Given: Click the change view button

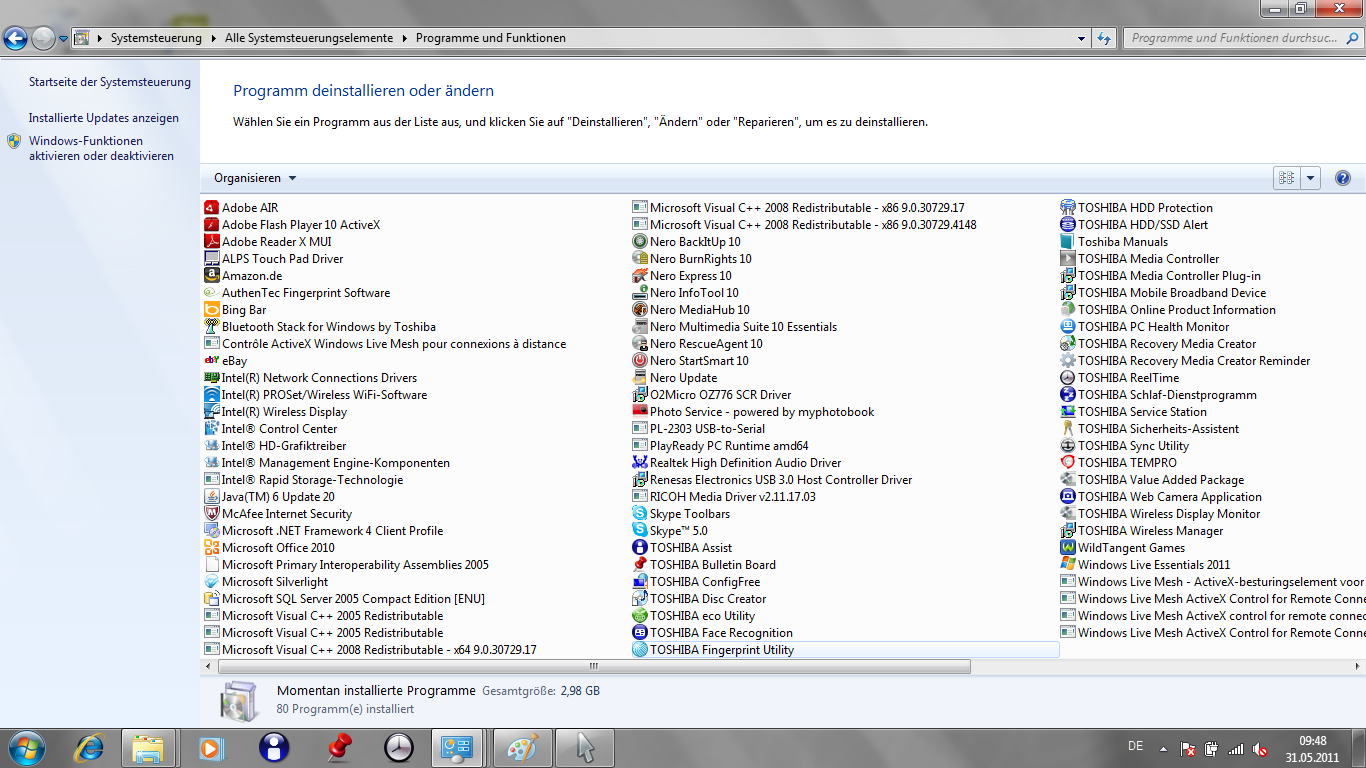Looking at the screenshot, I should coord(1287,178).
